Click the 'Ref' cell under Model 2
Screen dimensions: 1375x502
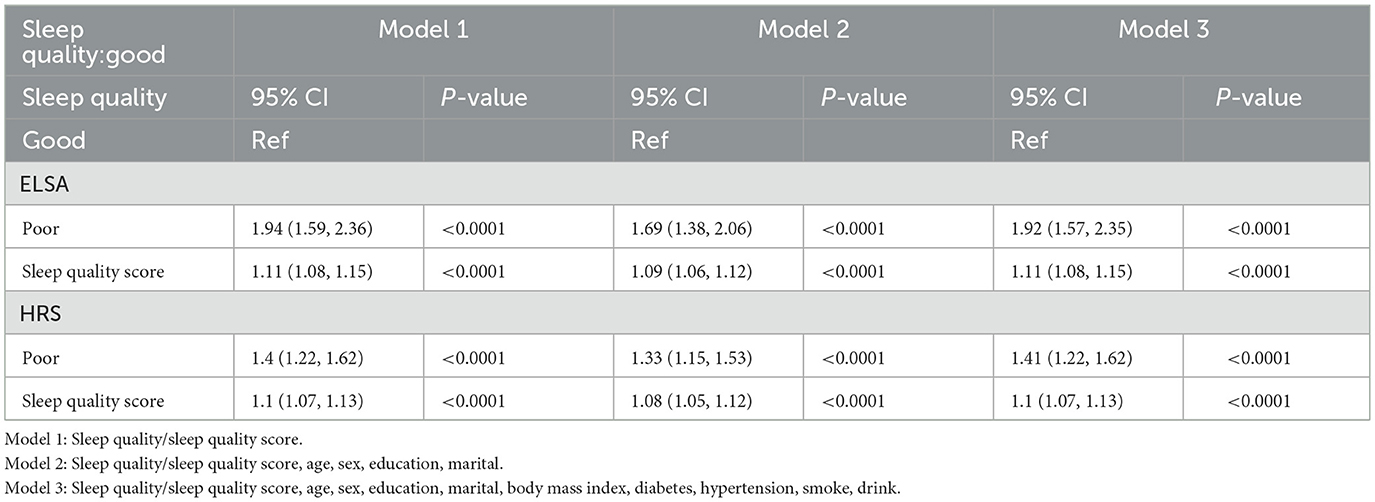650,140
